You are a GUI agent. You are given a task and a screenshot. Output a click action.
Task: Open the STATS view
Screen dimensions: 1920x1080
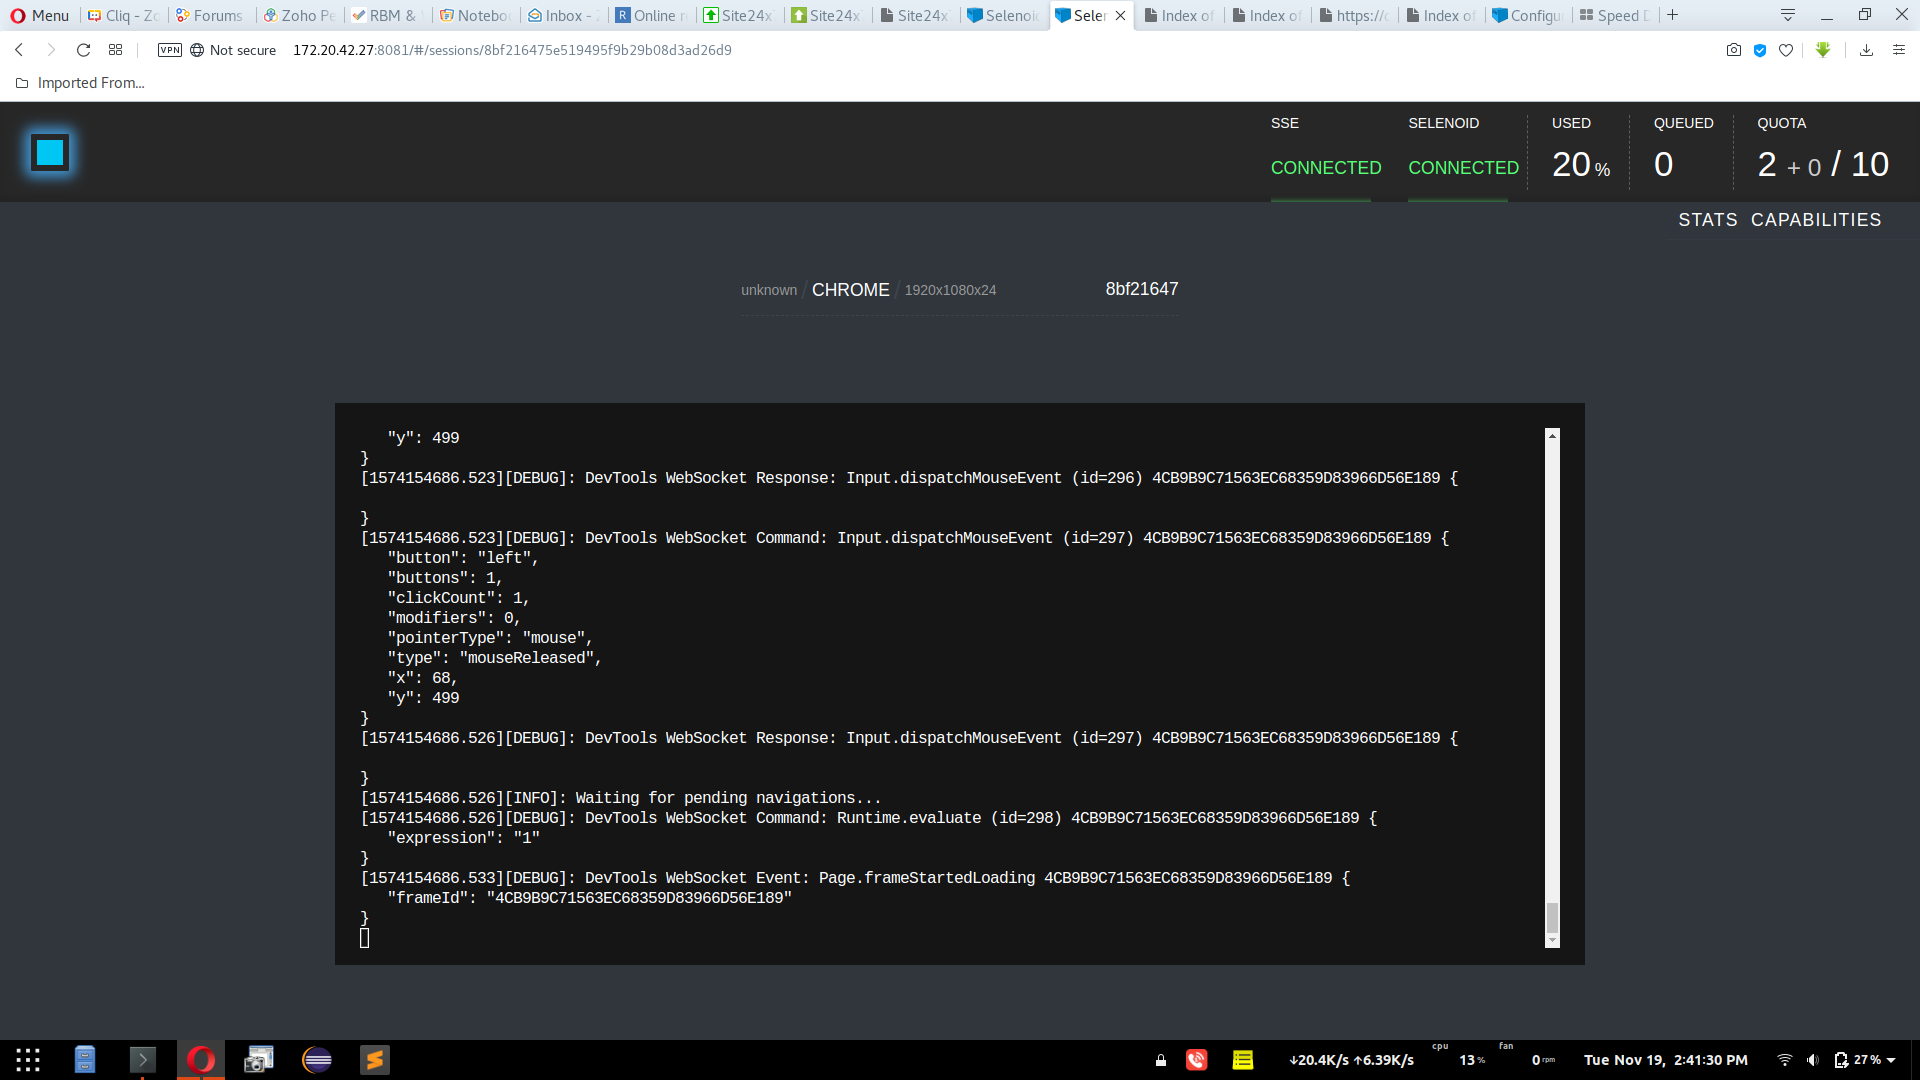click(1707, 220)
